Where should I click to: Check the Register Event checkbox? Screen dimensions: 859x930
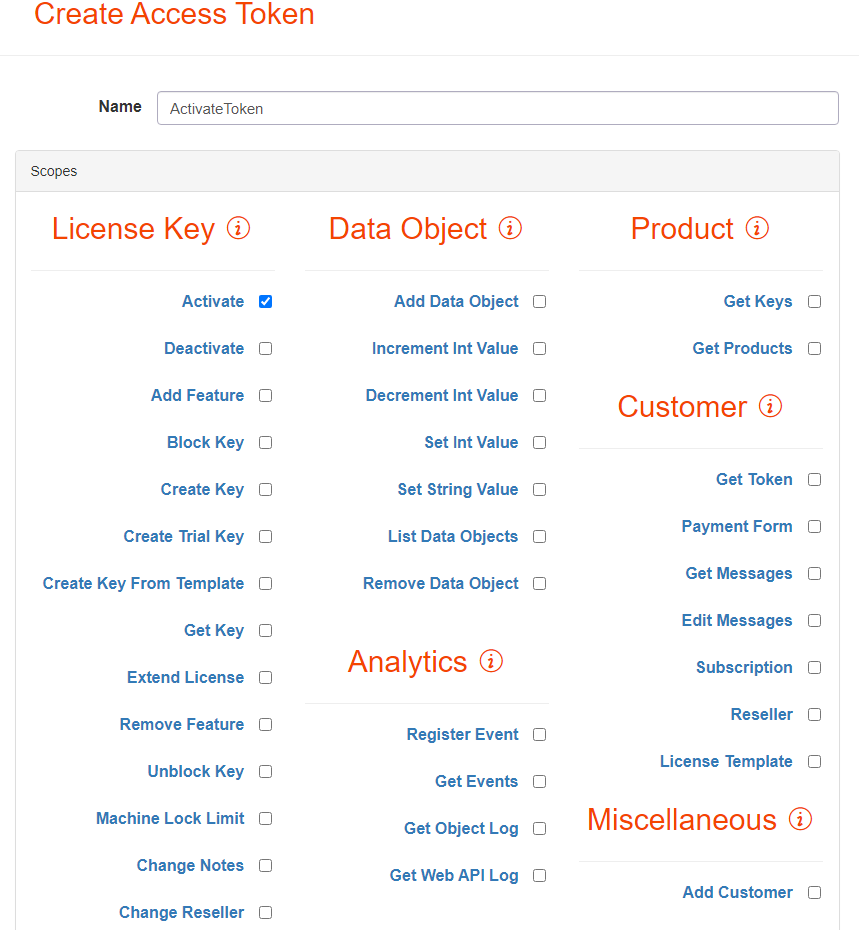[540, 734]
